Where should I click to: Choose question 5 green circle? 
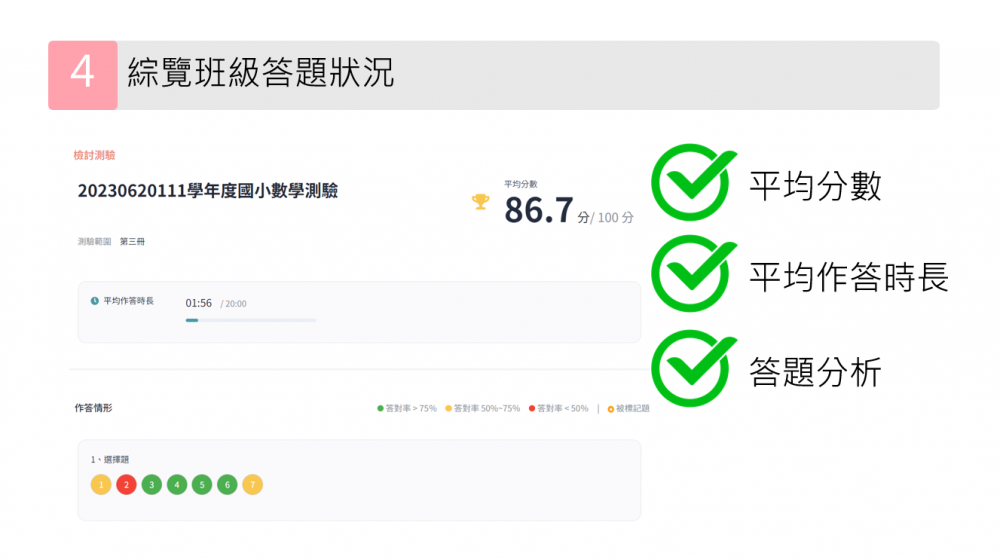click(202, 485)
